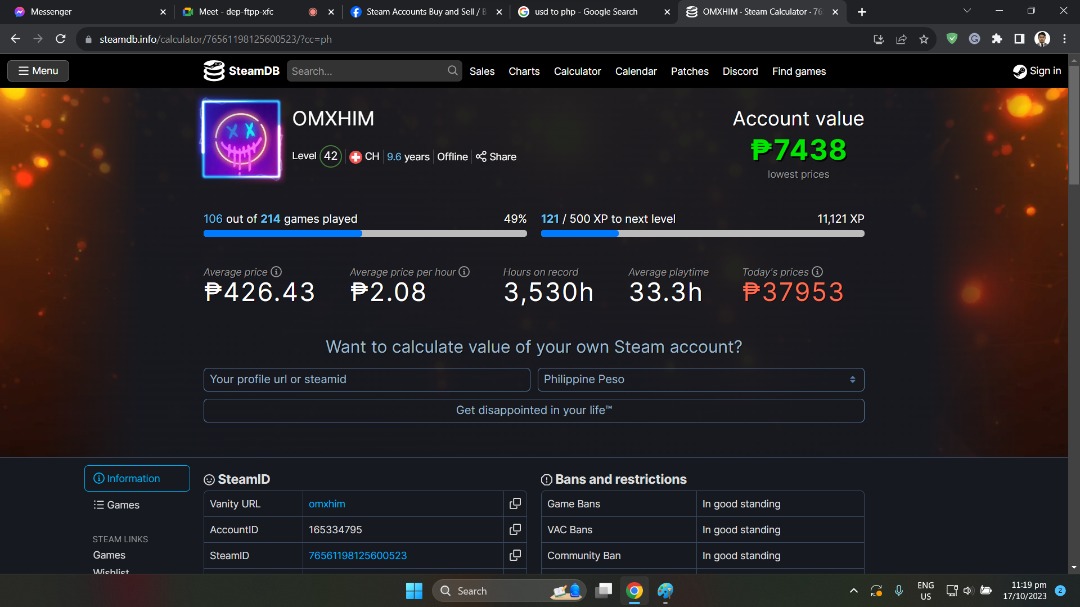This screenshot has height=607, width=1080.
Task: Open a new browser tab
Action: pyautogui.click(x=862, y=12)
